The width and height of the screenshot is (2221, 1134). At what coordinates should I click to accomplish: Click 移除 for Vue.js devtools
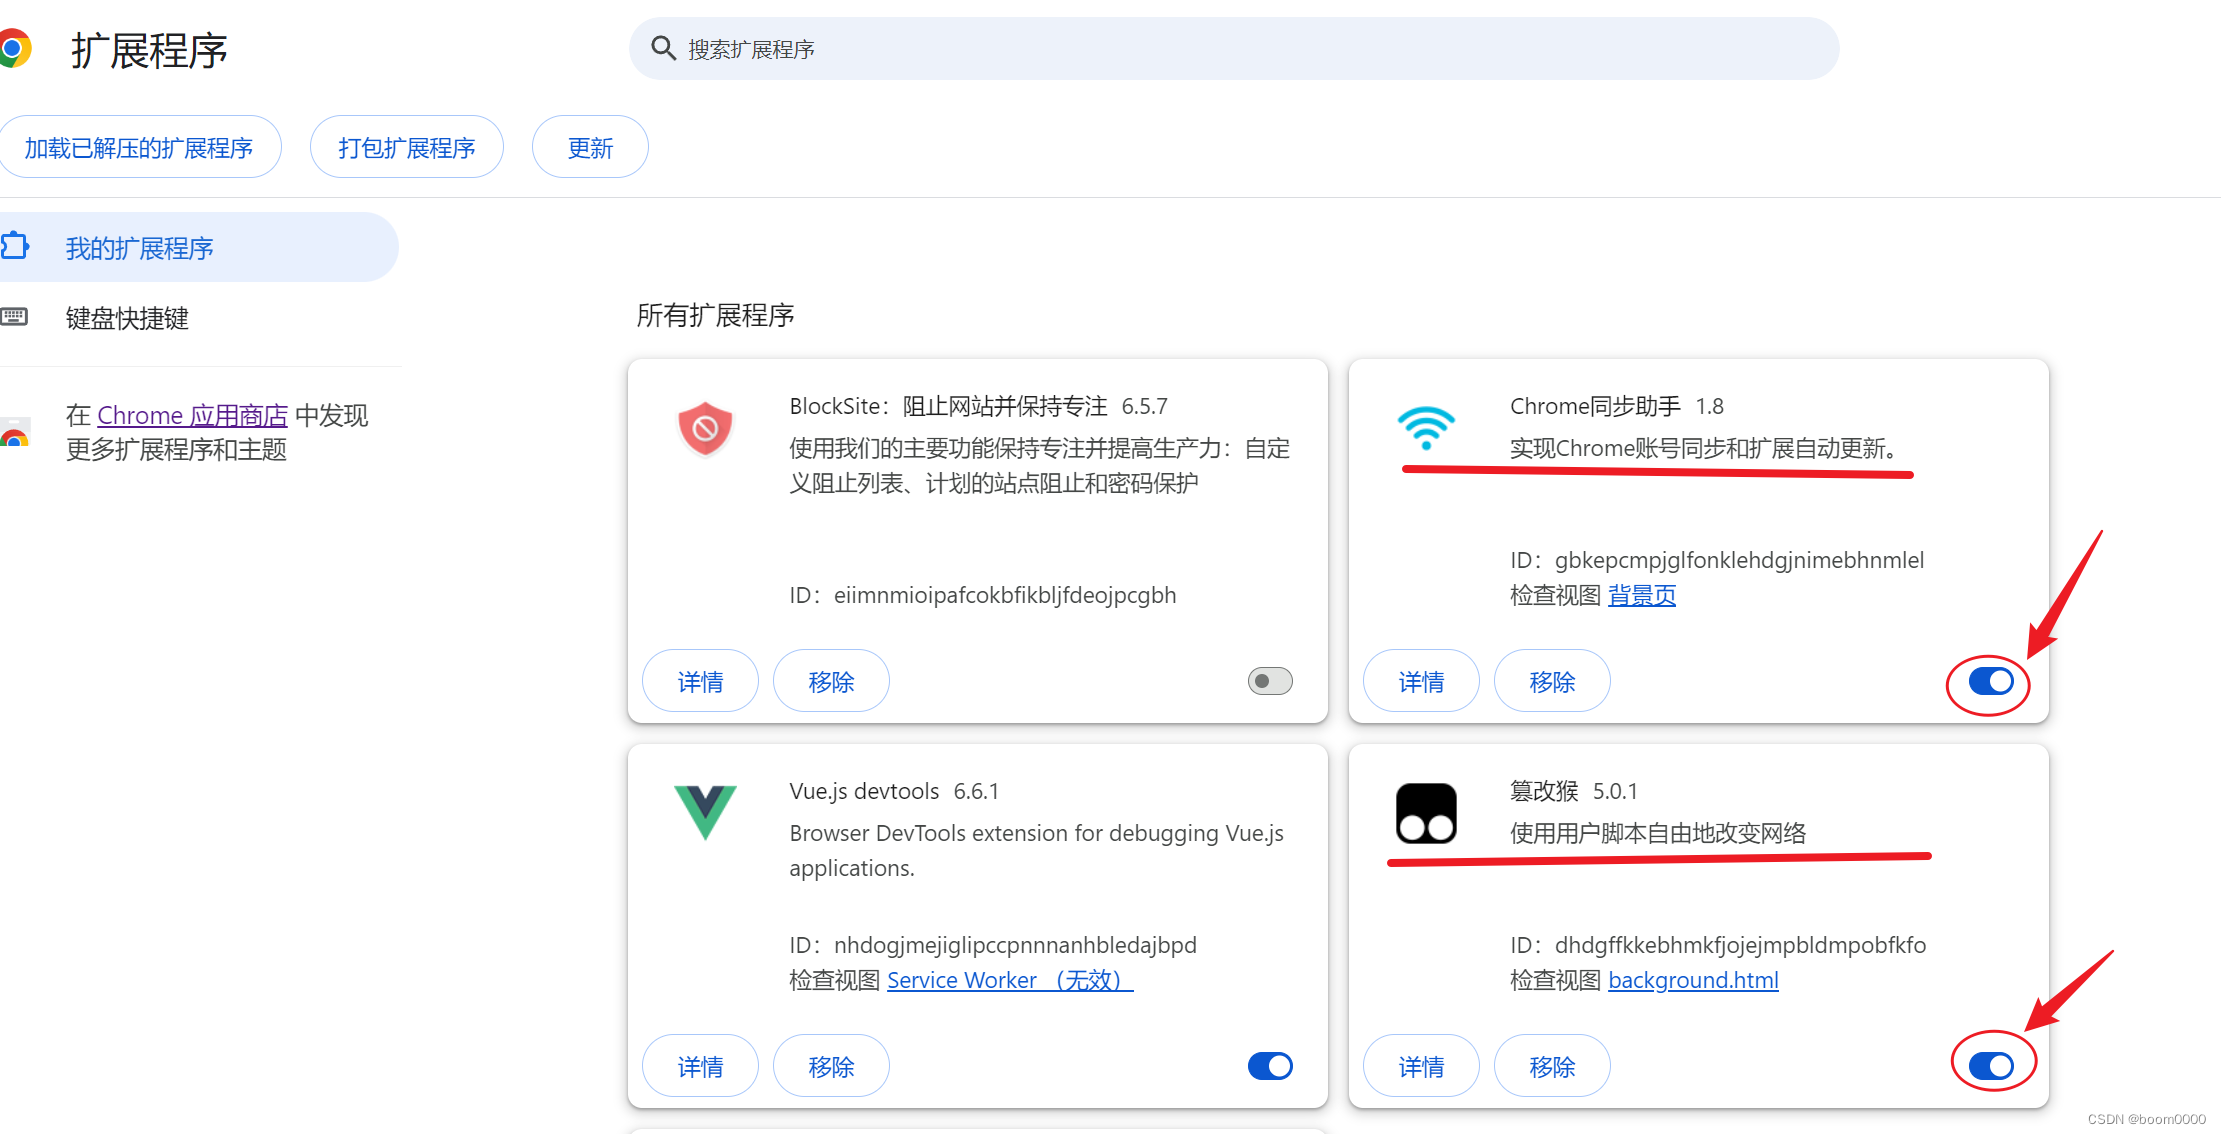(x=831, y=1066)
